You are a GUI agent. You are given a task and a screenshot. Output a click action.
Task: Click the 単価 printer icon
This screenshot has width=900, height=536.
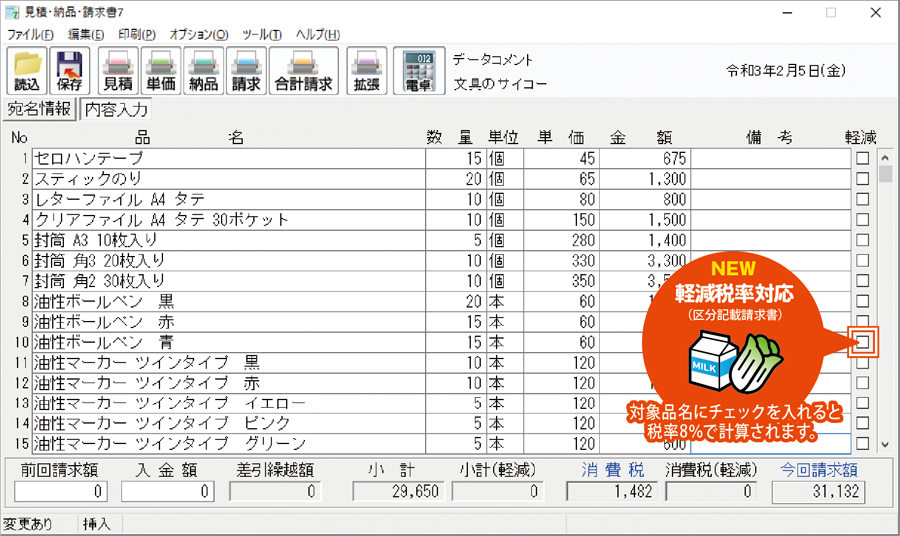pyautogui.click(x=161, y=71)
